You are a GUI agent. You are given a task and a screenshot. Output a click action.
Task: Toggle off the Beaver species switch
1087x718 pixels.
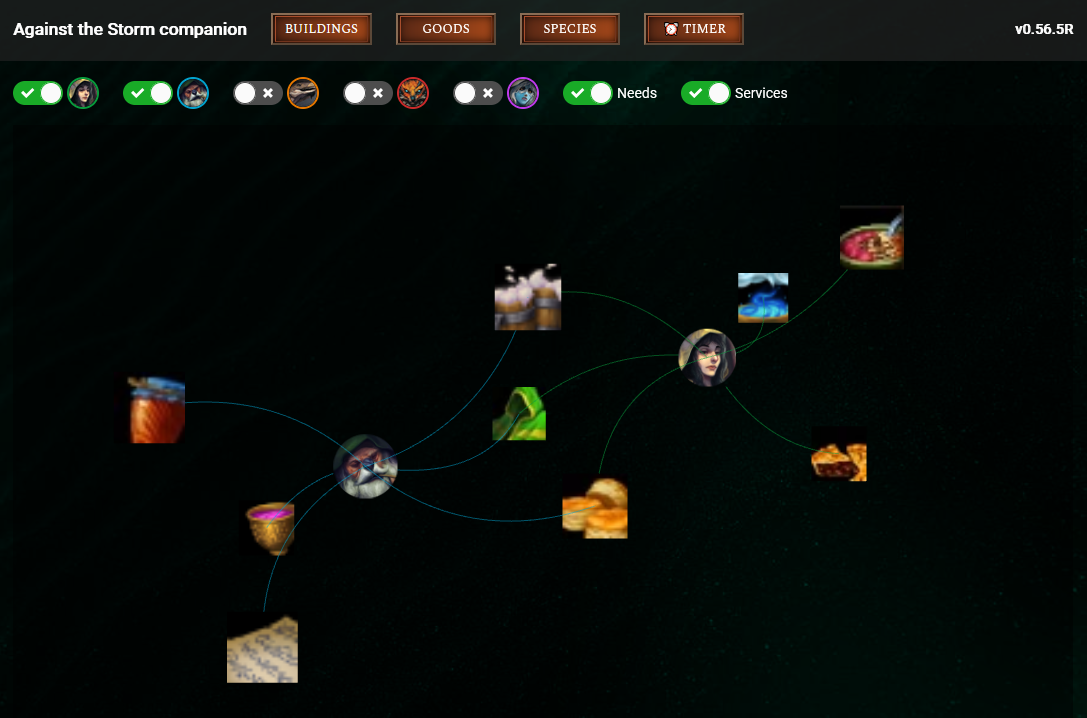coord(148,93)
